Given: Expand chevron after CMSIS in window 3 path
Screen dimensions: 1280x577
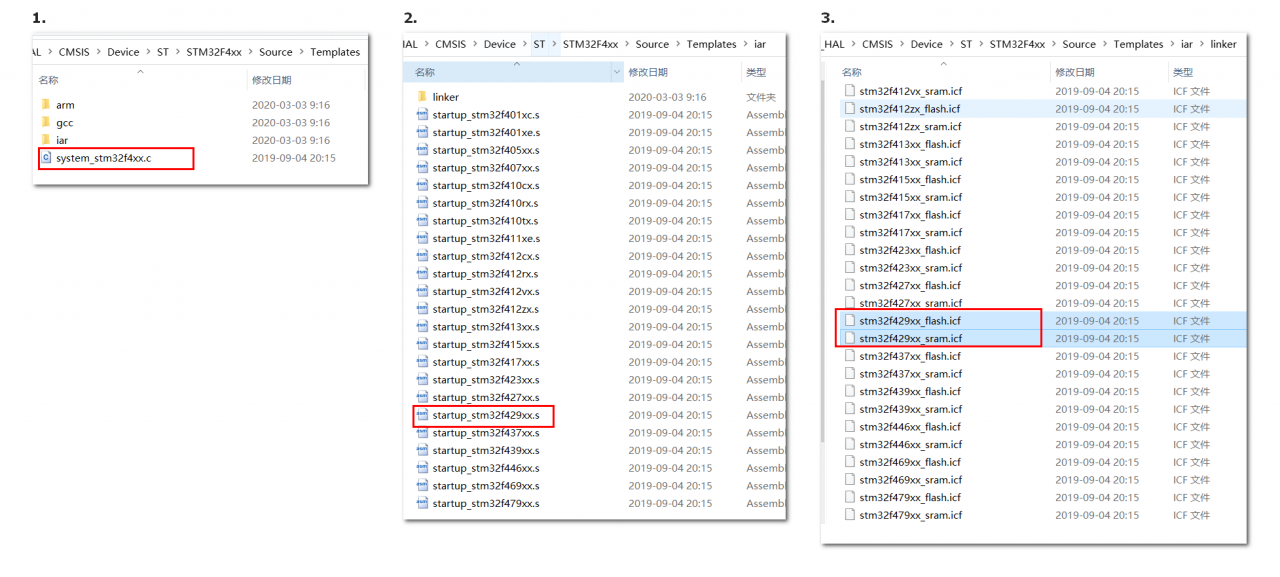Looking at the screenshot, I should (902, 44).
